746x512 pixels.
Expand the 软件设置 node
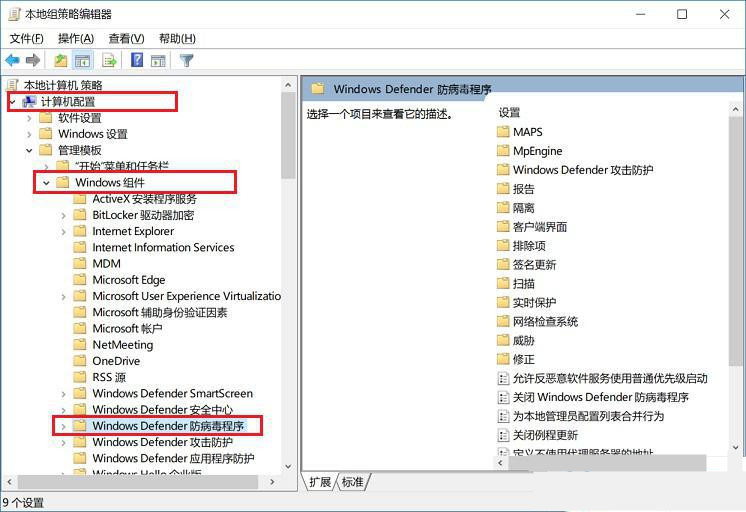(x=29, y=118)
